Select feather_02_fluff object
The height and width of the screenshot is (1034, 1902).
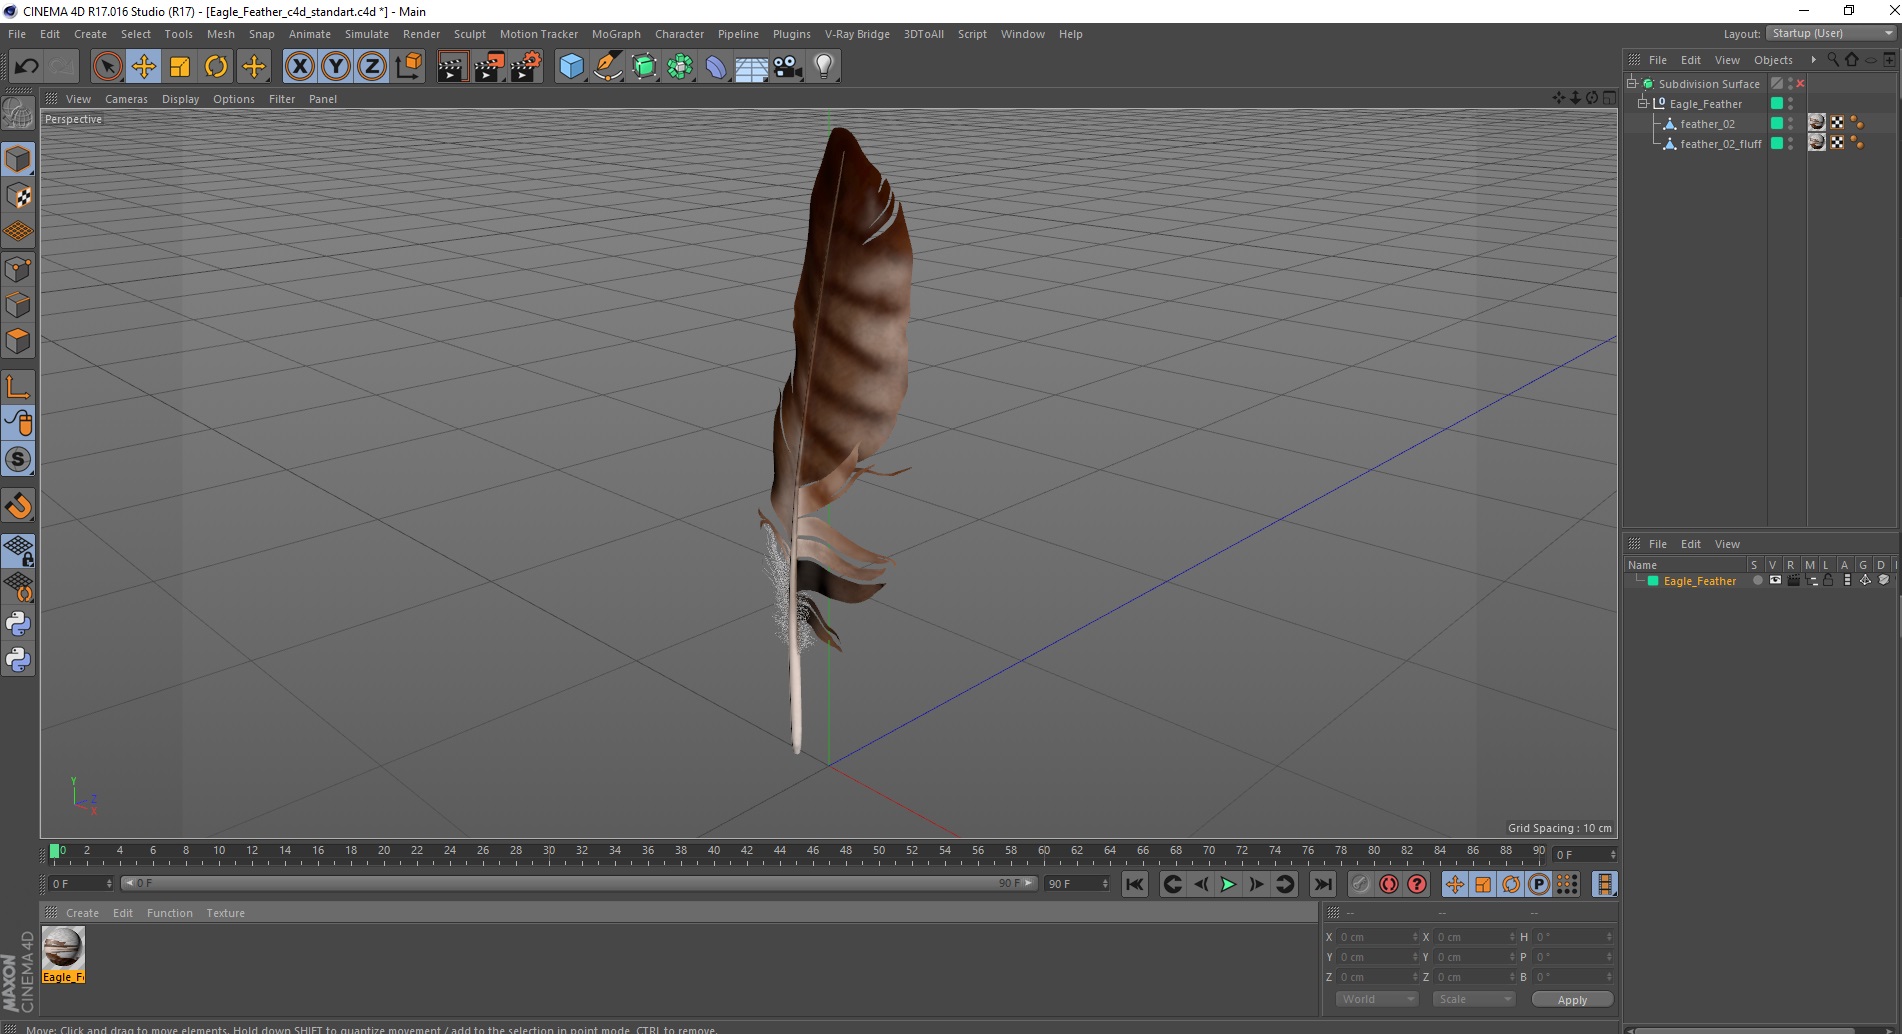pyautogui.click(x=1720, y=144)
